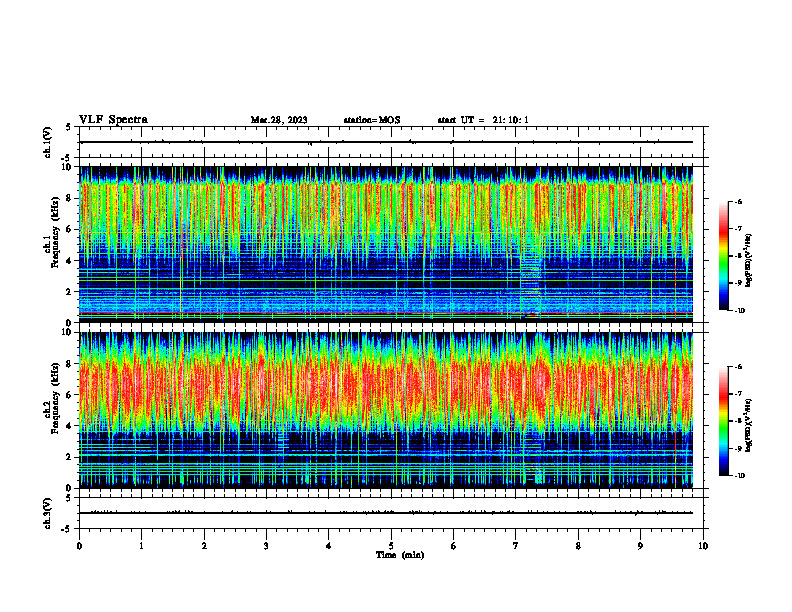Click the ch.1 color scale bar
Viewport: 792px width, 612px height.
click(x=723, y=256)
